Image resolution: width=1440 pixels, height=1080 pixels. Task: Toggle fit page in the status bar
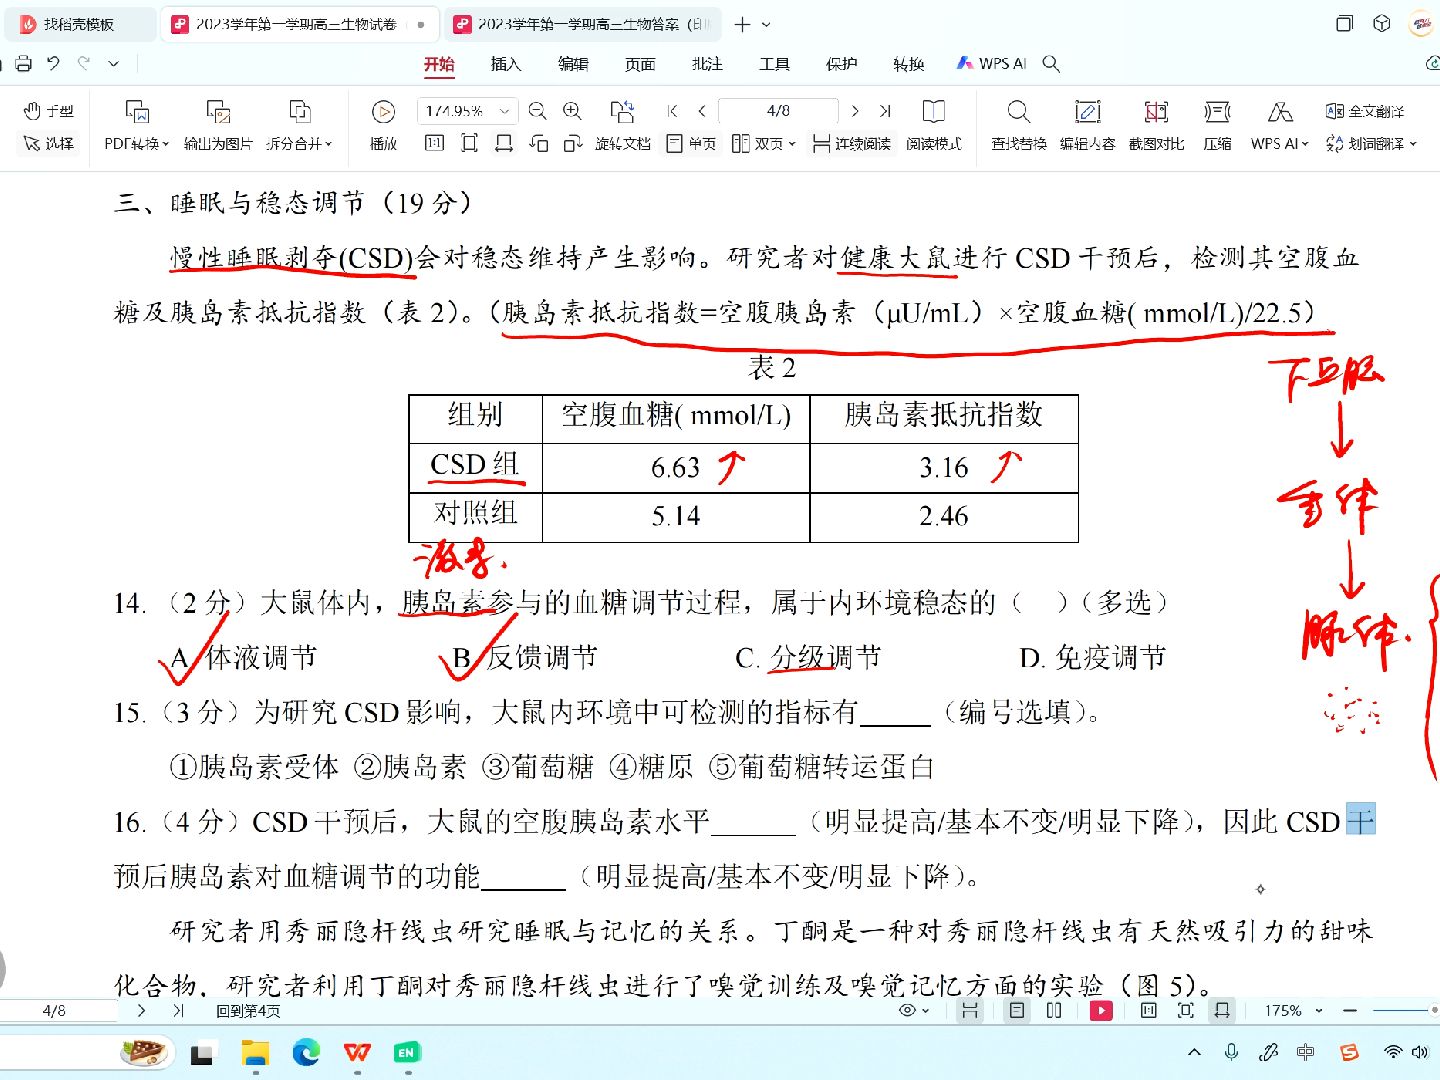[1186, 1011]
